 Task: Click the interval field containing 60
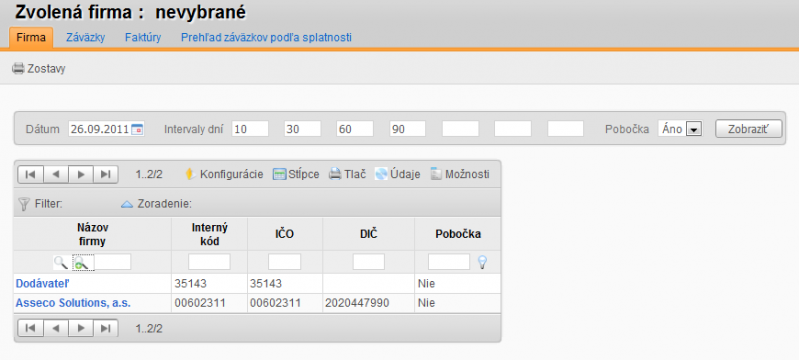pos(355,129)
